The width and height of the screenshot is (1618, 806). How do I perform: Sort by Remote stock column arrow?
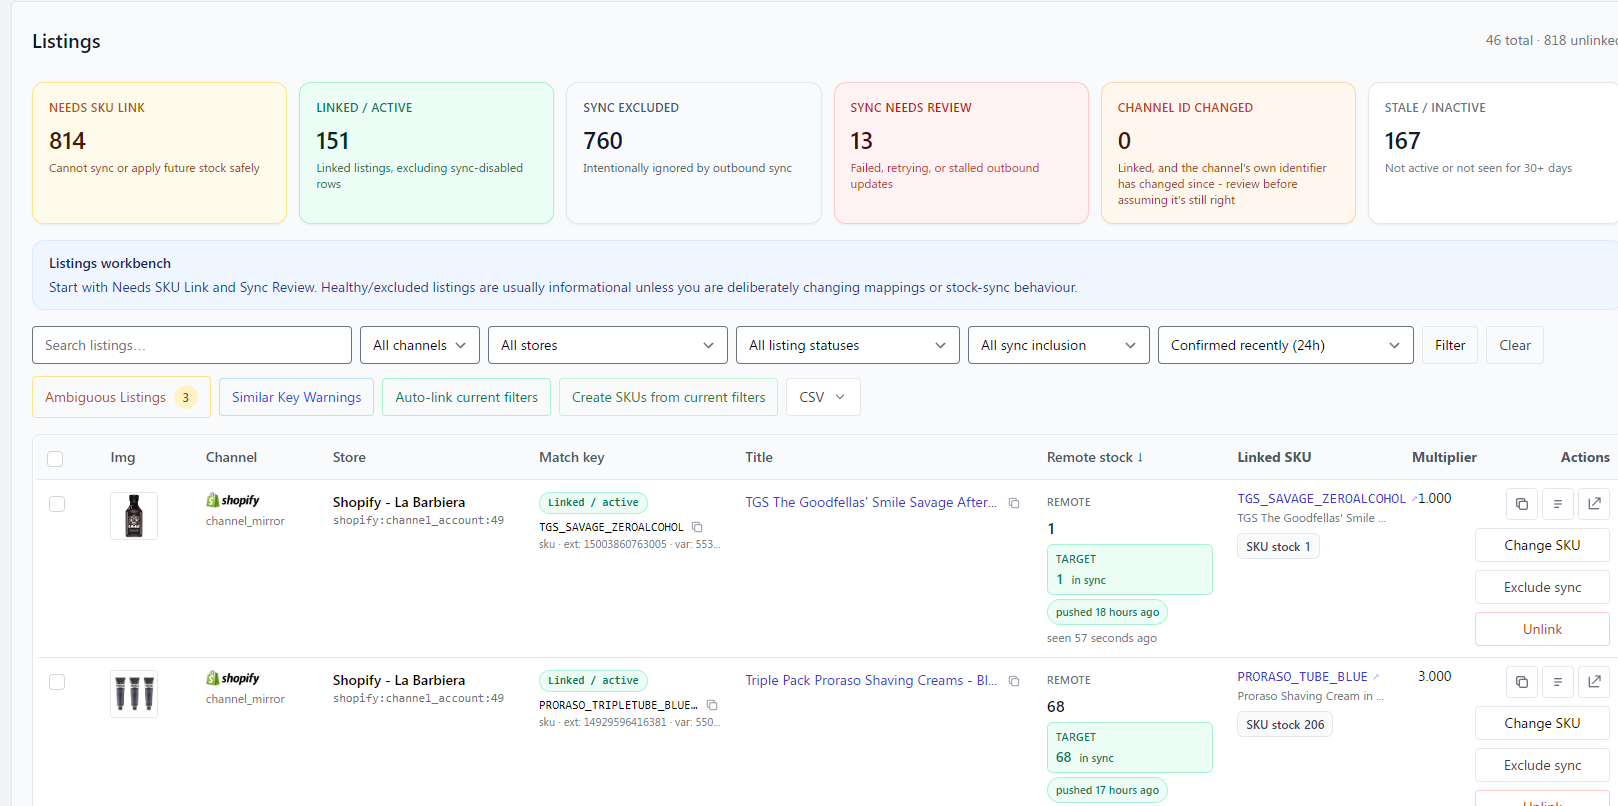[x=1140, y=457]
